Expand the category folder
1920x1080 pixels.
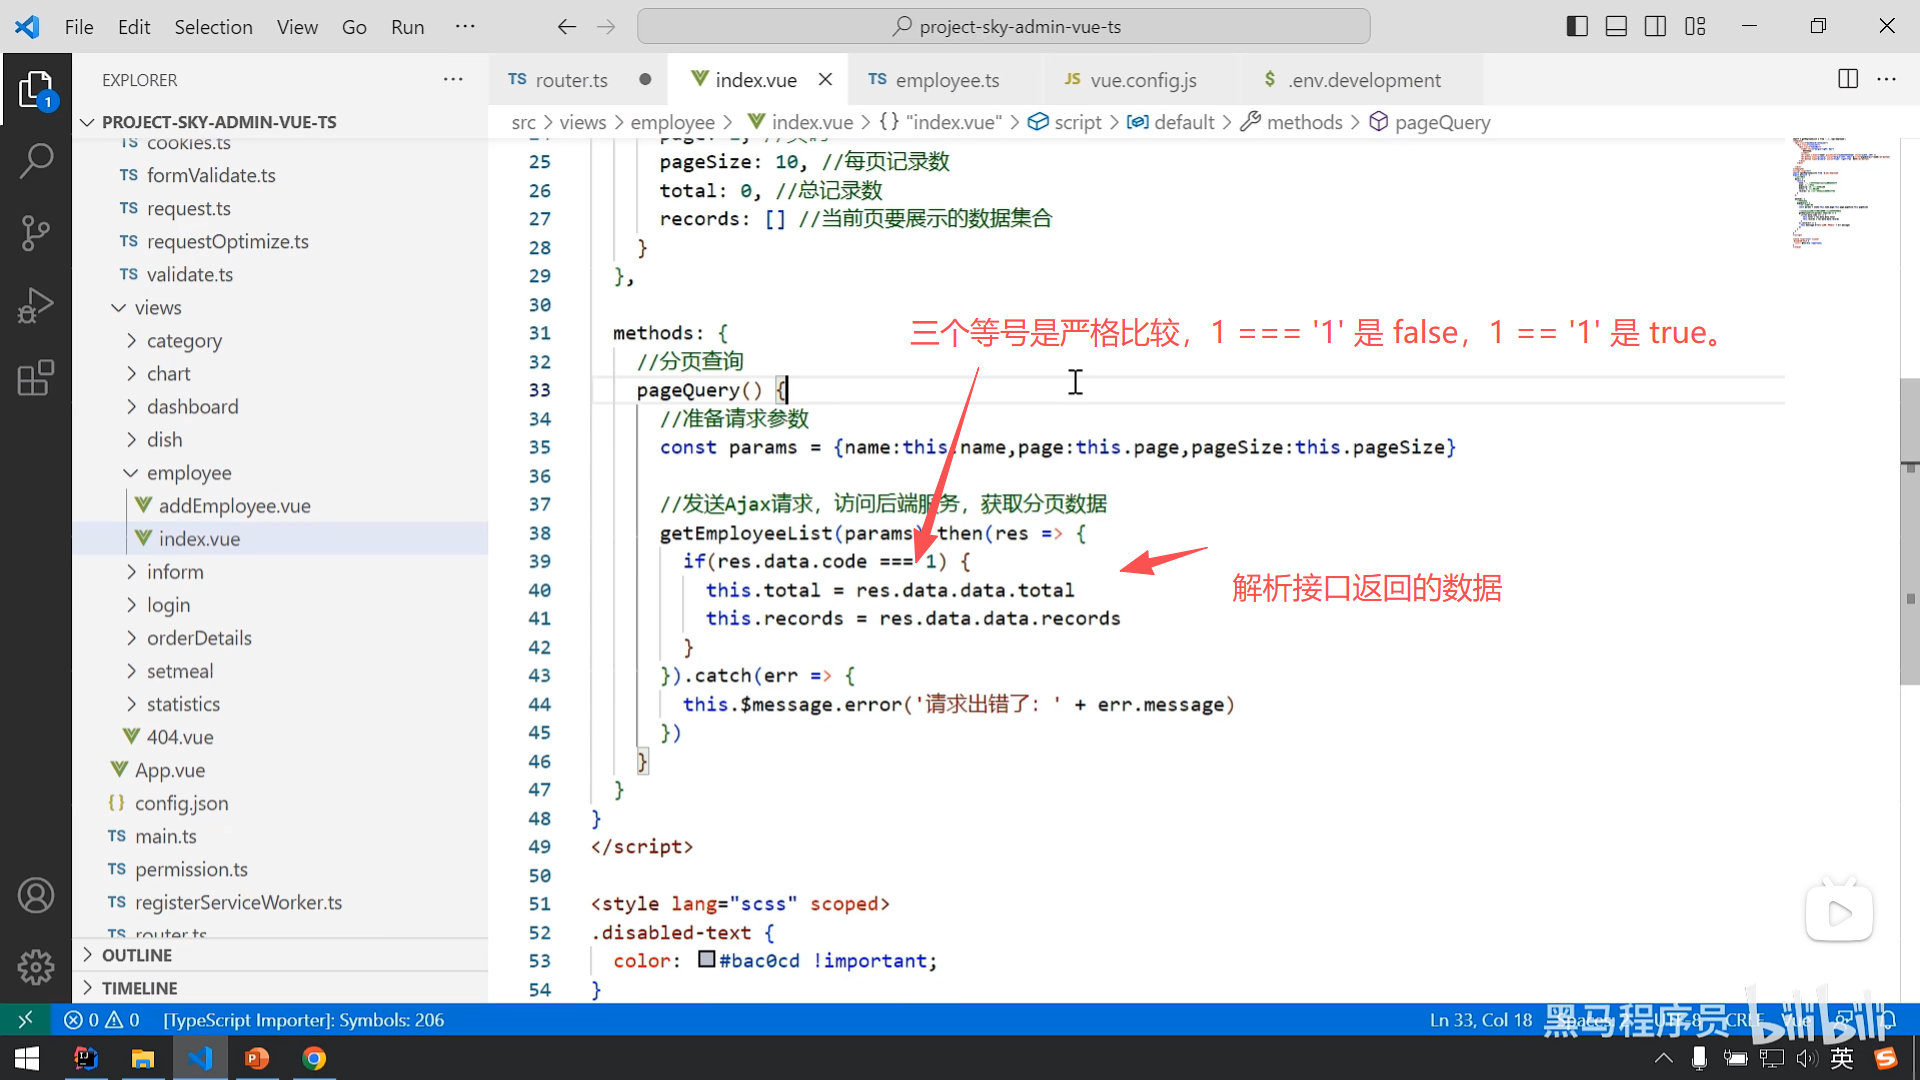point(184,341)
